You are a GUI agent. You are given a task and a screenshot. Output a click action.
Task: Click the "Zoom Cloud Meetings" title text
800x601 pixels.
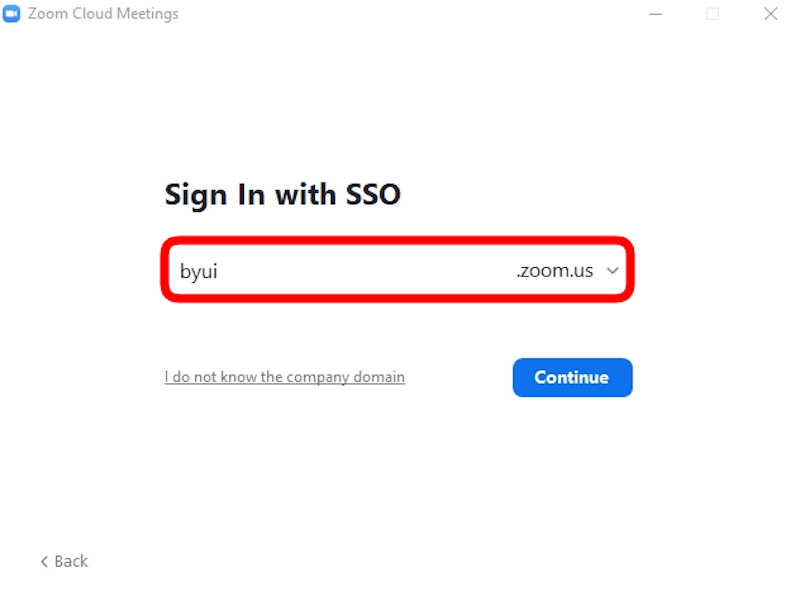point(103,14)
